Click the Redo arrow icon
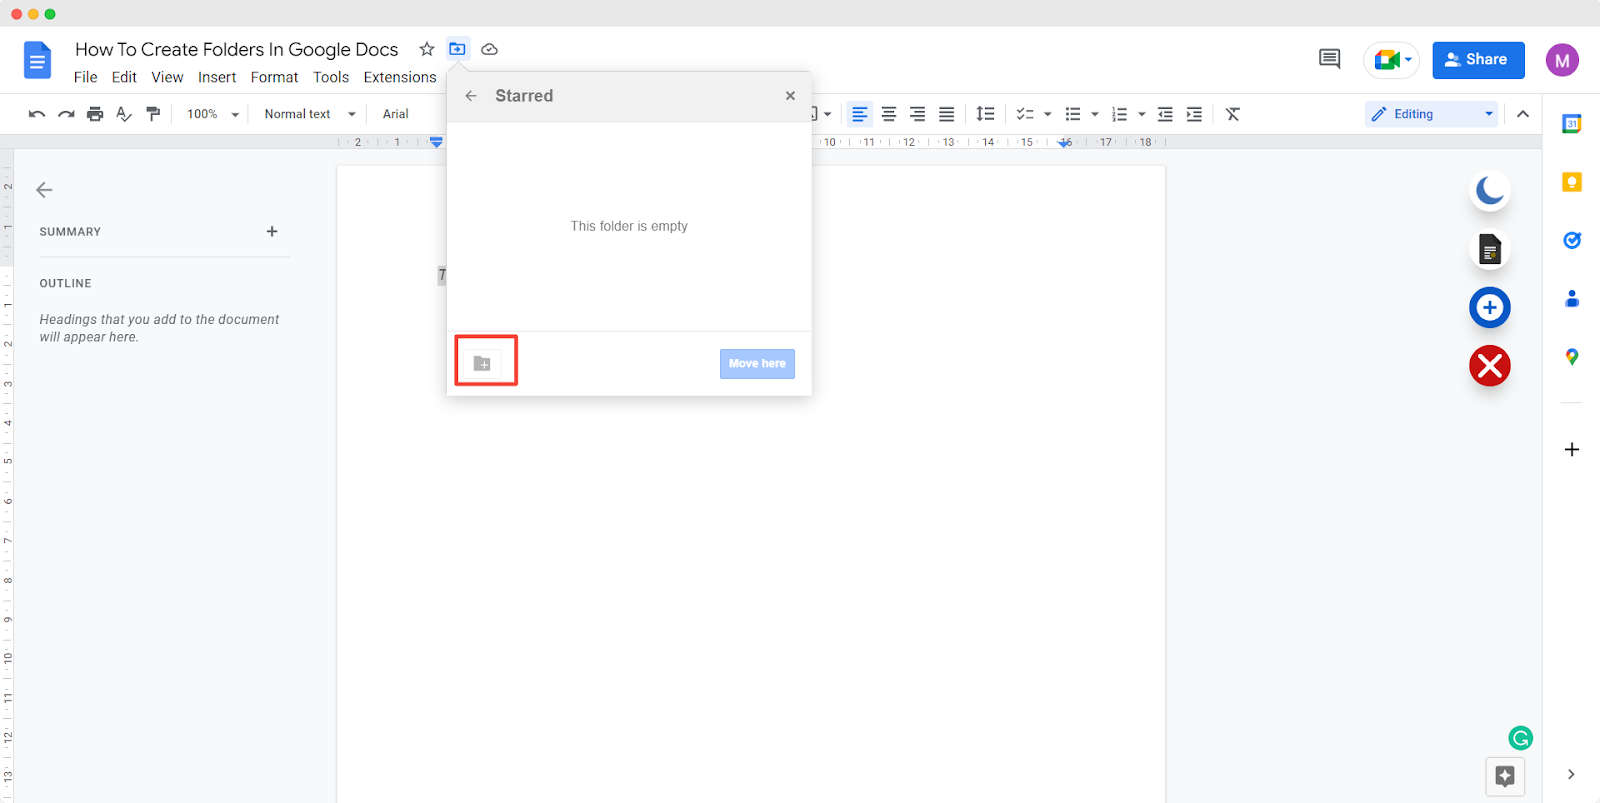This screenshot has width=1600, height=803. (66, 114)
